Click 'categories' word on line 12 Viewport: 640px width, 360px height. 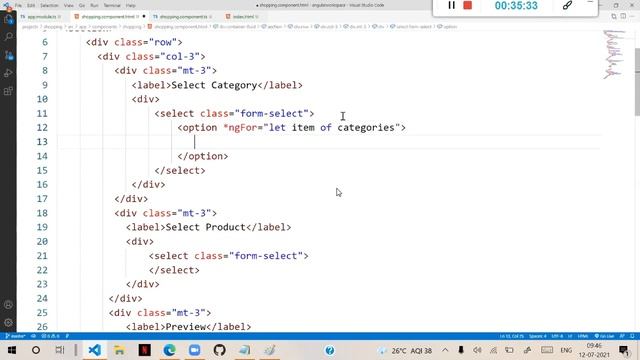coord(366,128)
